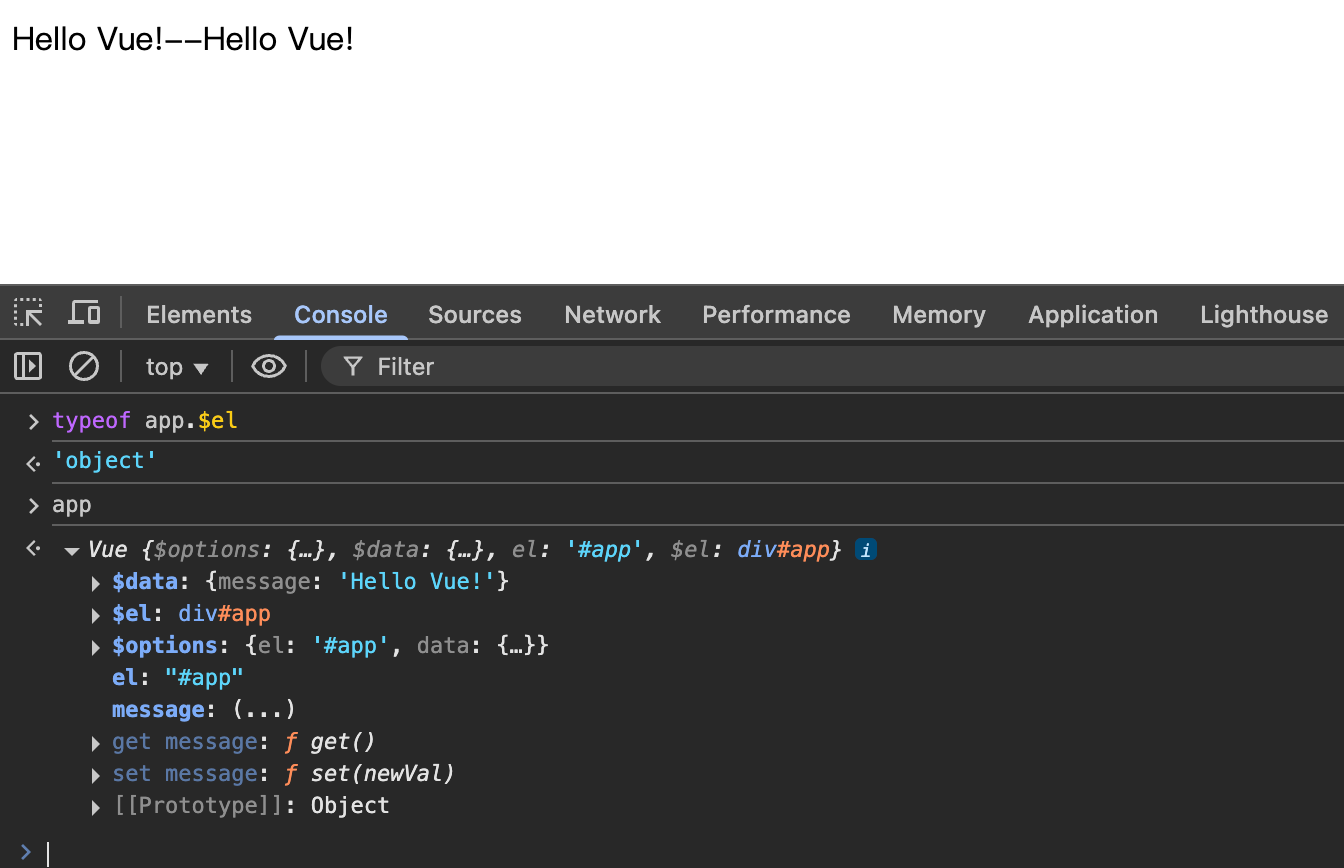Expand the [[Prototype]] Object entry
This screenshot has width=1344, height=868.
click(x=96, y=807)
